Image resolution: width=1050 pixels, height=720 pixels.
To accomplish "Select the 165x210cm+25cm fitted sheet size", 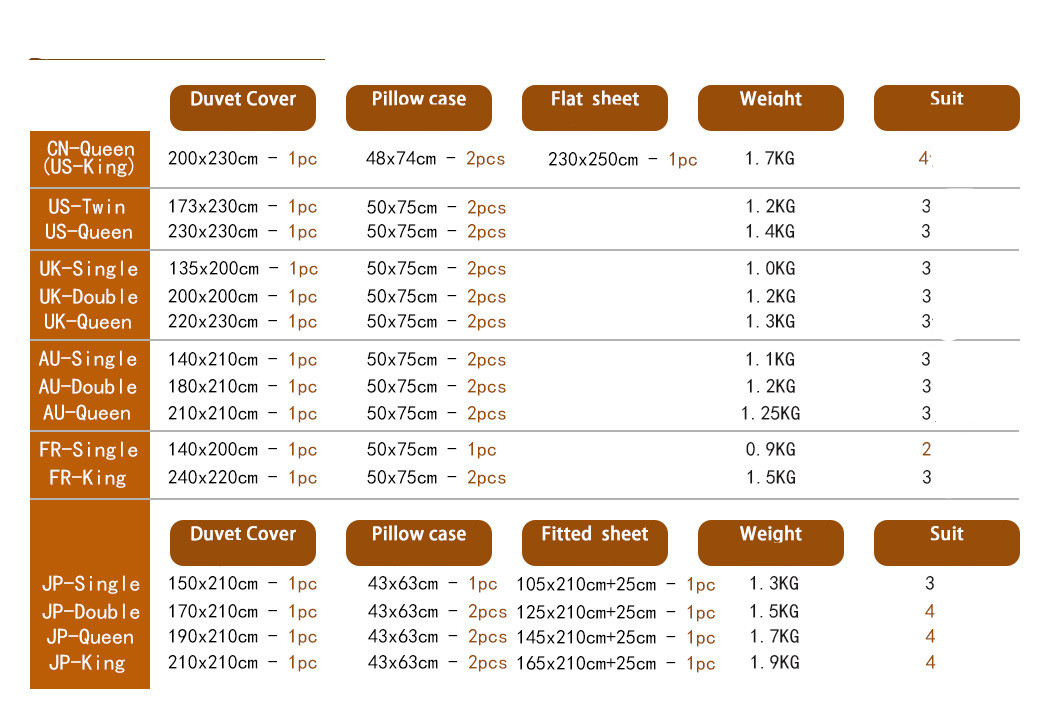I will [x=586, y=664].
